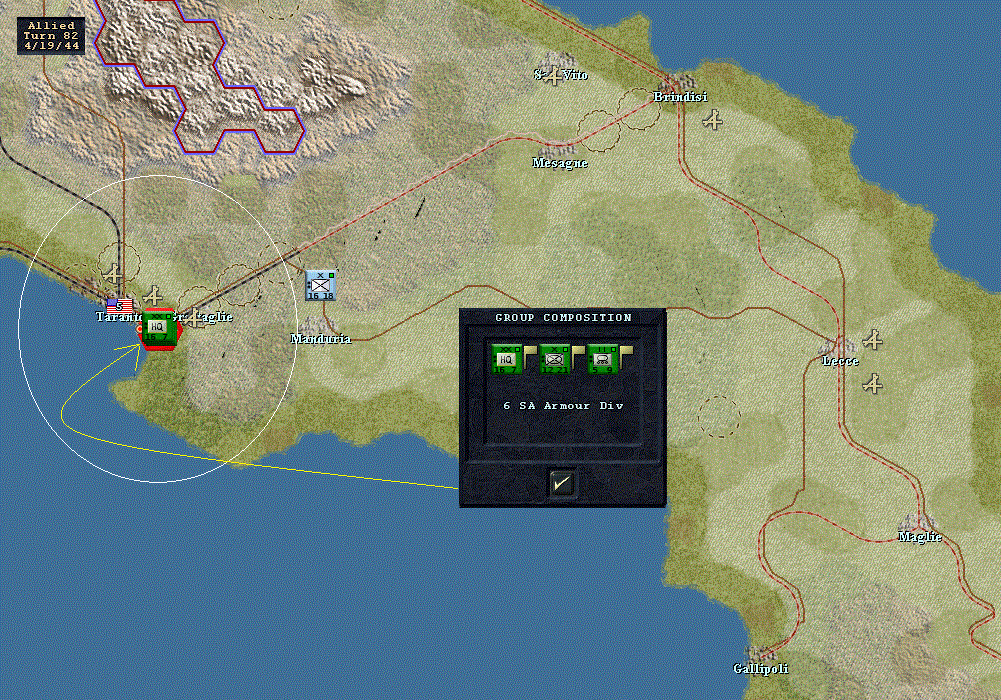Click the airfield icon at S. Vito
The width and height of the screenshot is (1001, 700).
click(x=553, y=75)
